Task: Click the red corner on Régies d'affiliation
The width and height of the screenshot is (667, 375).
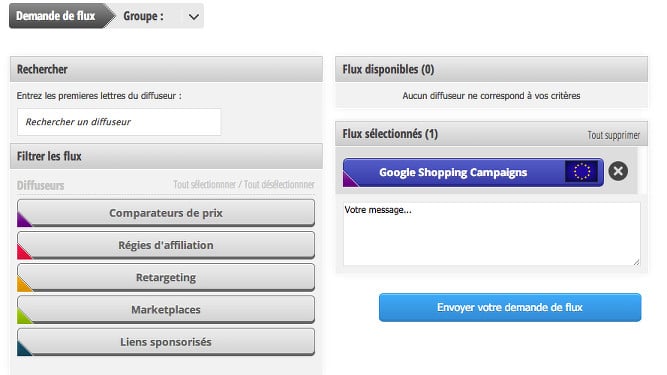Action: click(x=23, y=252)
